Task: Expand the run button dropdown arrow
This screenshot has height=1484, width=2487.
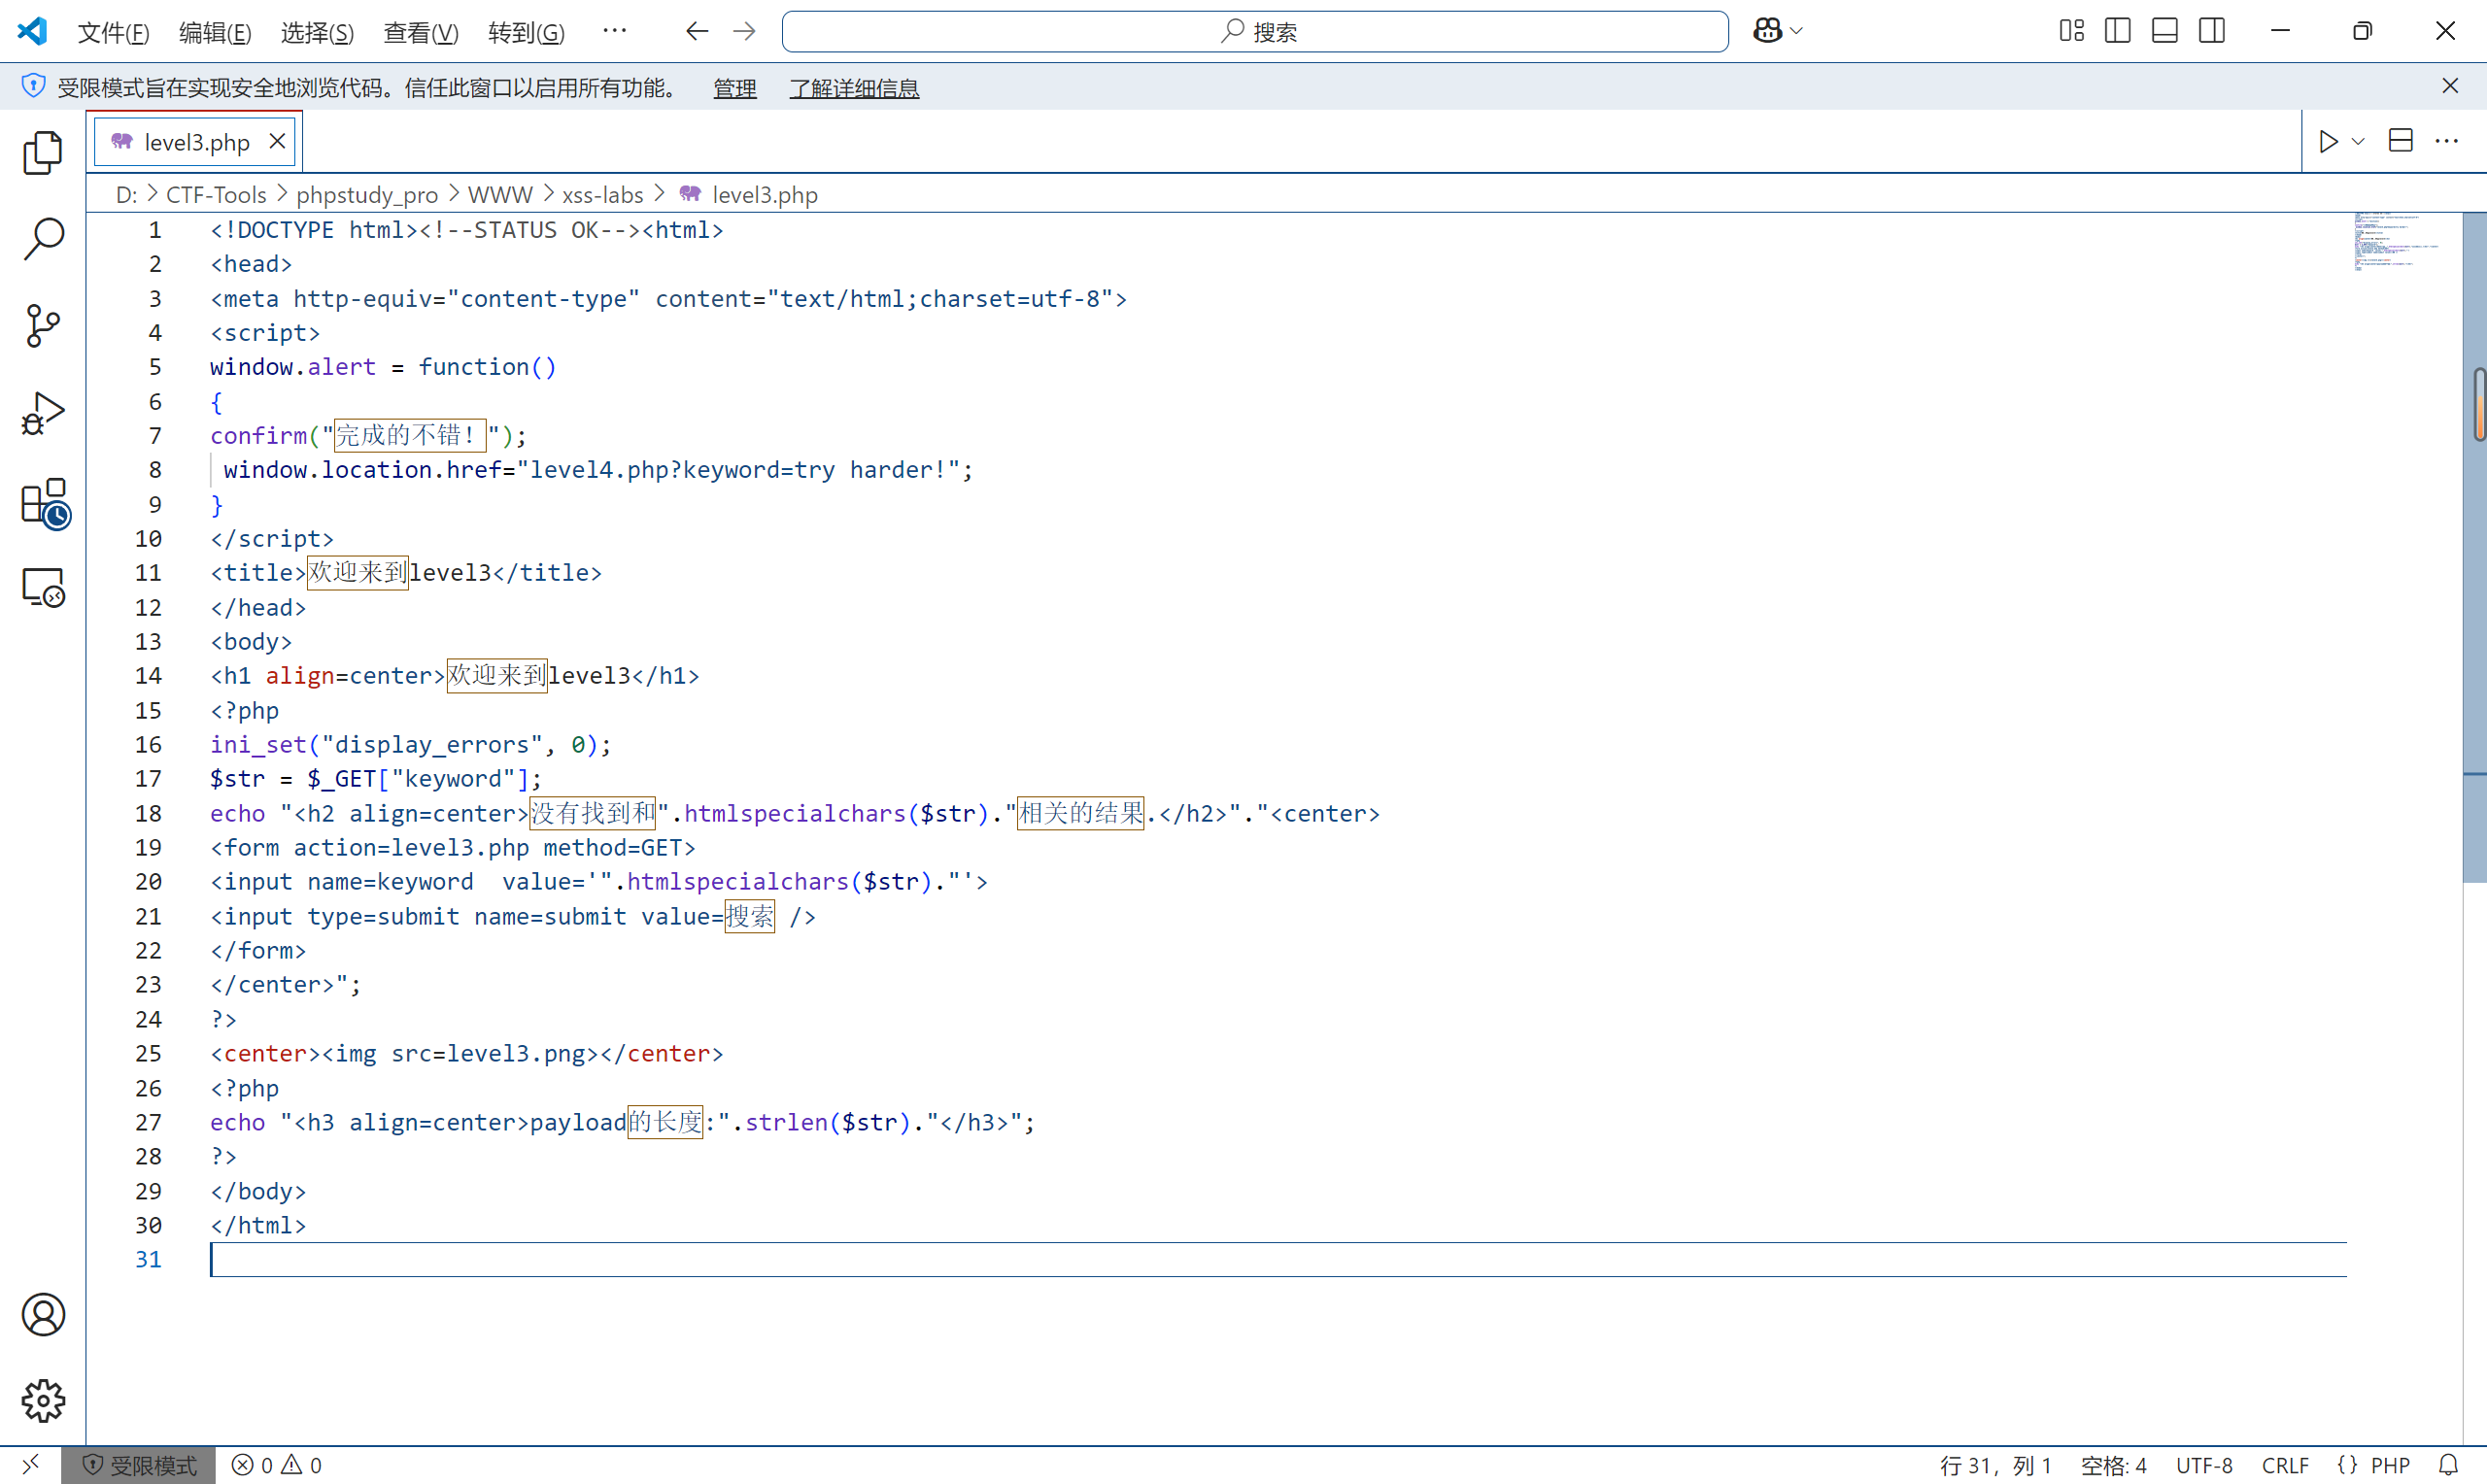Action: point(2358,141)
